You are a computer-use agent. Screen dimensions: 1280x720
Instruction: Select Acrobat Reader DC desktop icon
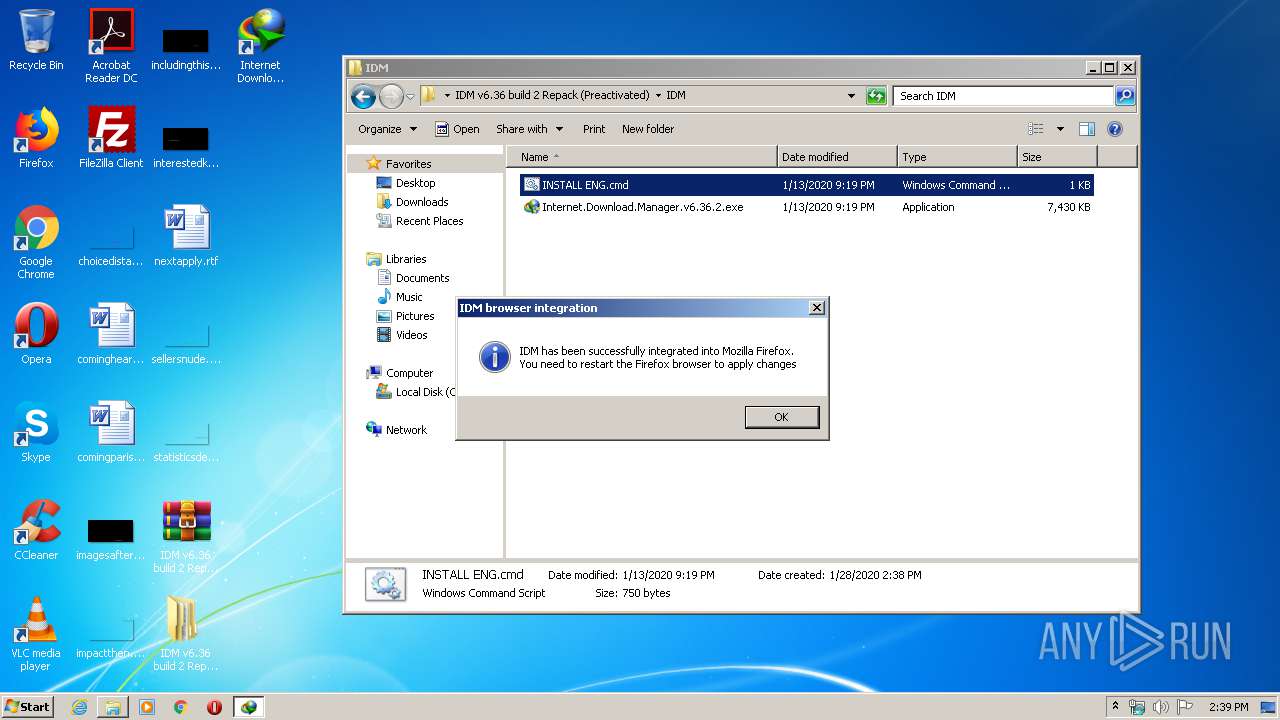pos(111,46)
